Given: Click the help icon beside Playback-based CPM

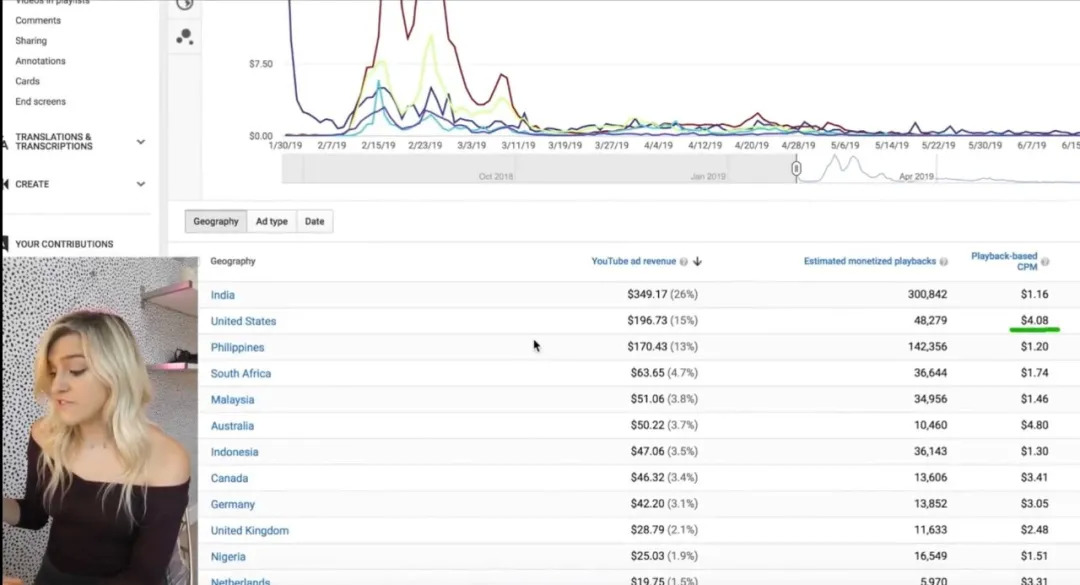Looking at the screenshot, I should click(1045, 262).
